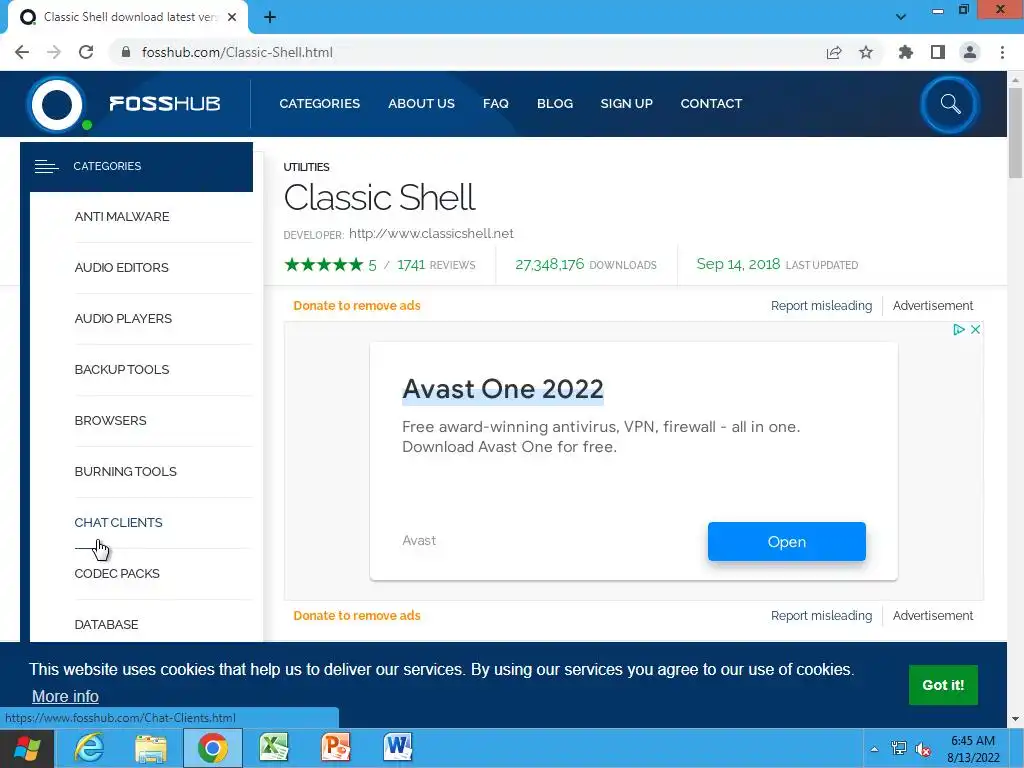
Task: Click the taskbar clock
Action: [973, 749]
